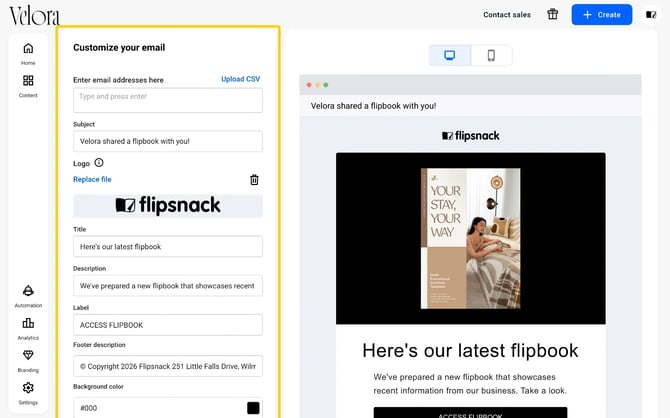Click 'Here's our latest flipbook' preview heading
Screen dimensions: 670x418
click(470, 350)
